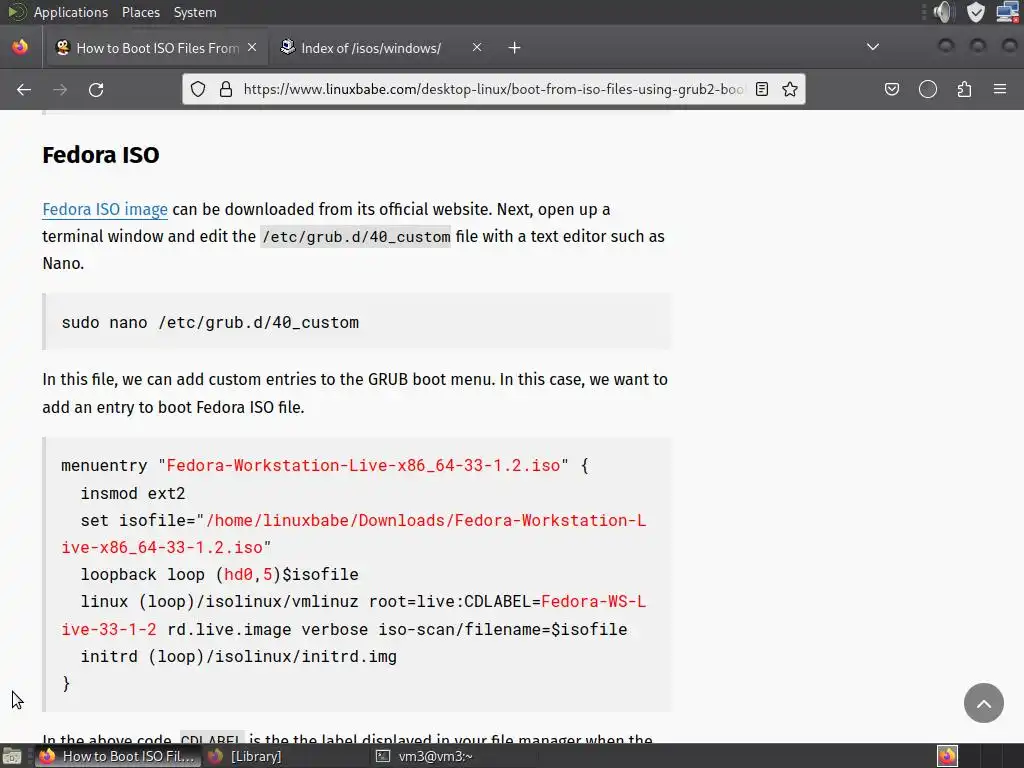Screen dimensions: 1024x768
Task: Open the Applications menu
Action: point(71,12)
